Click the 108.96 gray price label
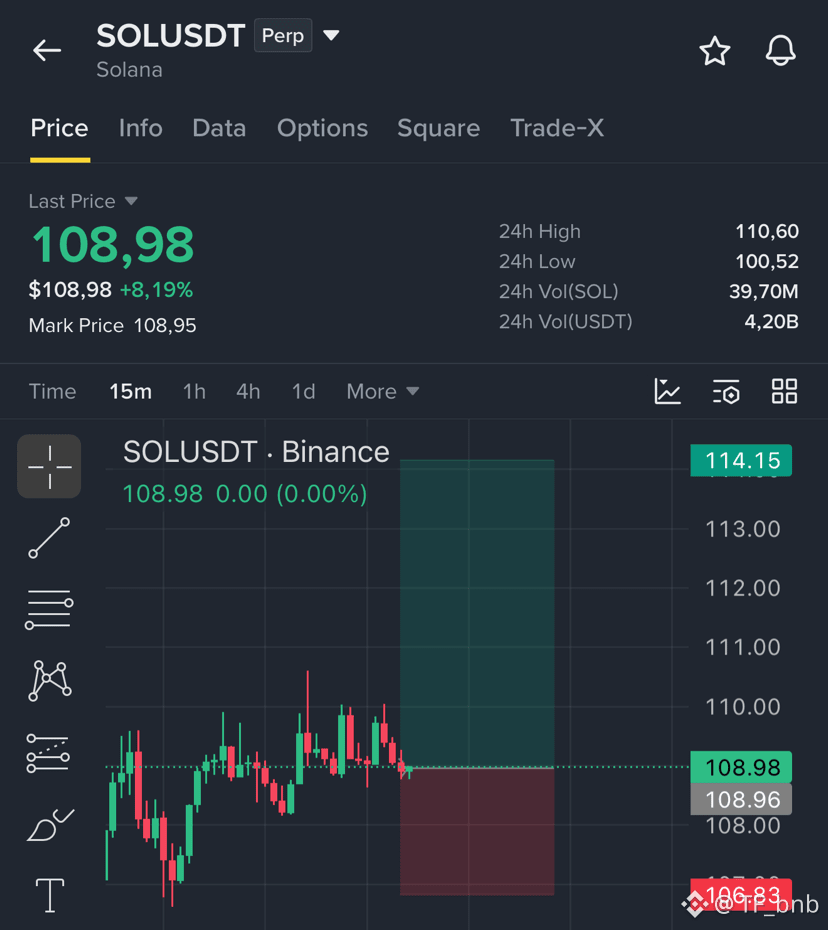 tap(741, 800)
